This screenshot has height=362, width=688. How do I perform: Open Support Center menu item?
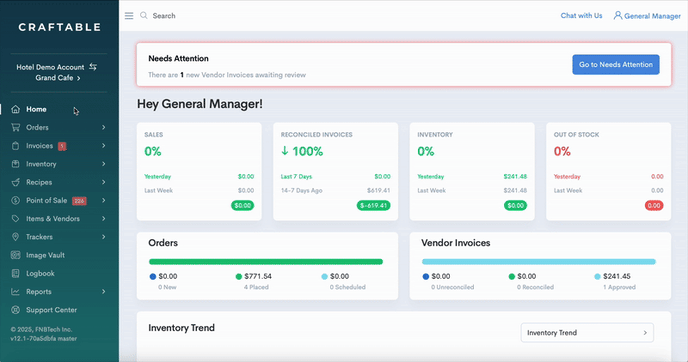coord(51,310)
